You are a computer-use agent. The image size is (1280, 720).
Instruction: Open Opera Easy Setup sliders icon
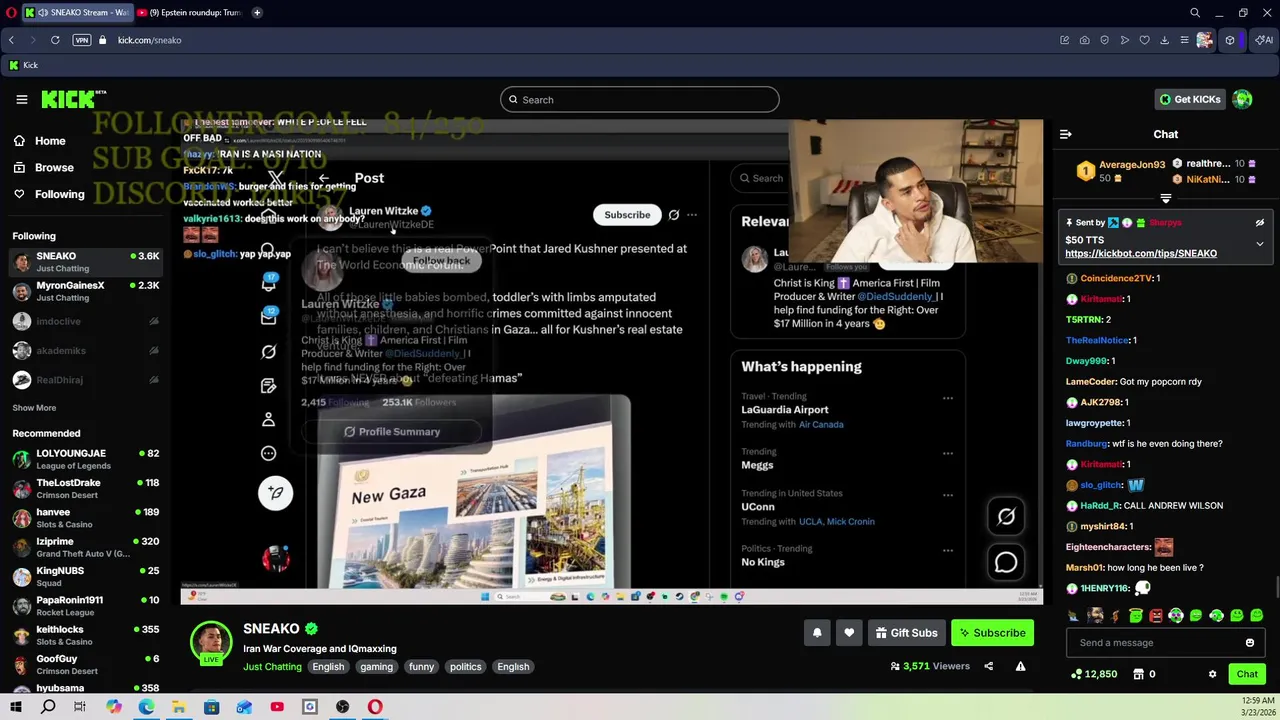tap(1184, 40)
